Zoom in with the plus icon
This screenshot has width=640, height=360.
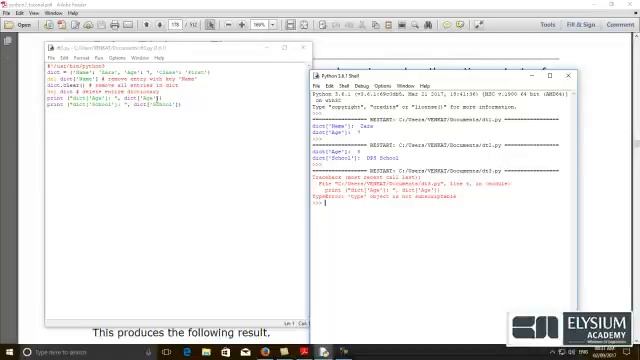[x=242, y=25]
